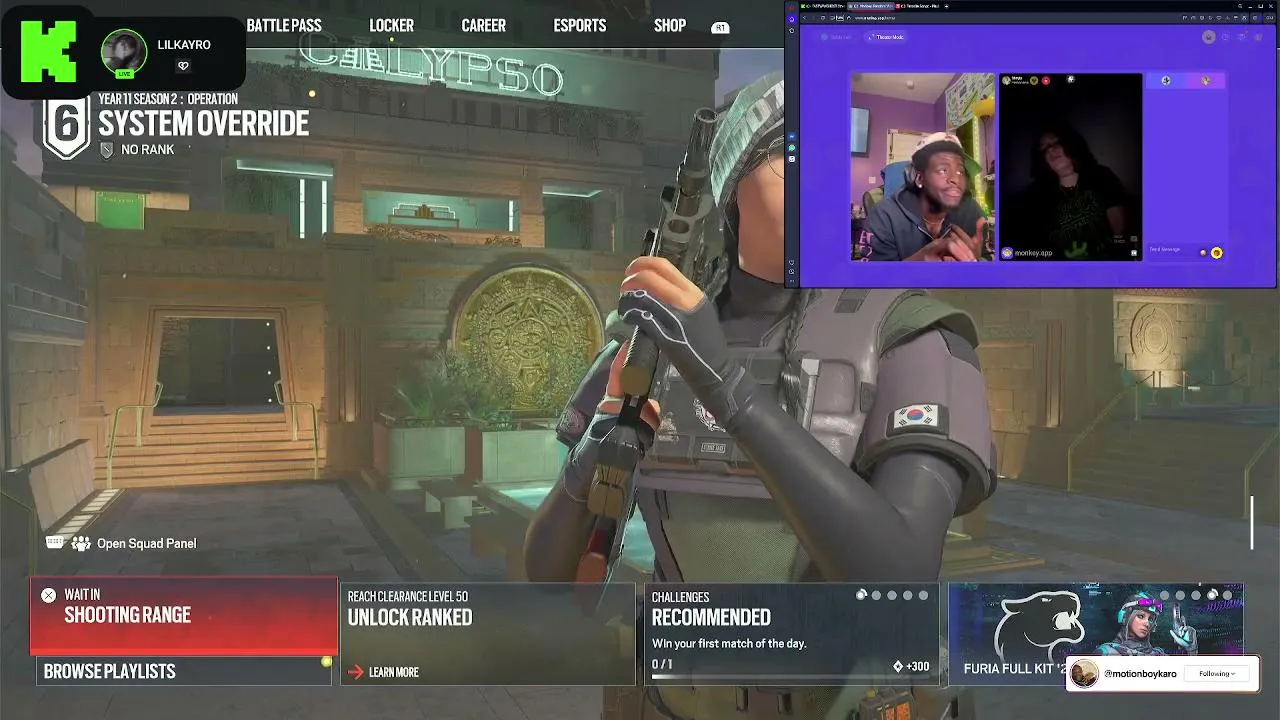Select the first FURIA banner page dot
Screen dimensions: 1280x720
(x=1165, y=595)
